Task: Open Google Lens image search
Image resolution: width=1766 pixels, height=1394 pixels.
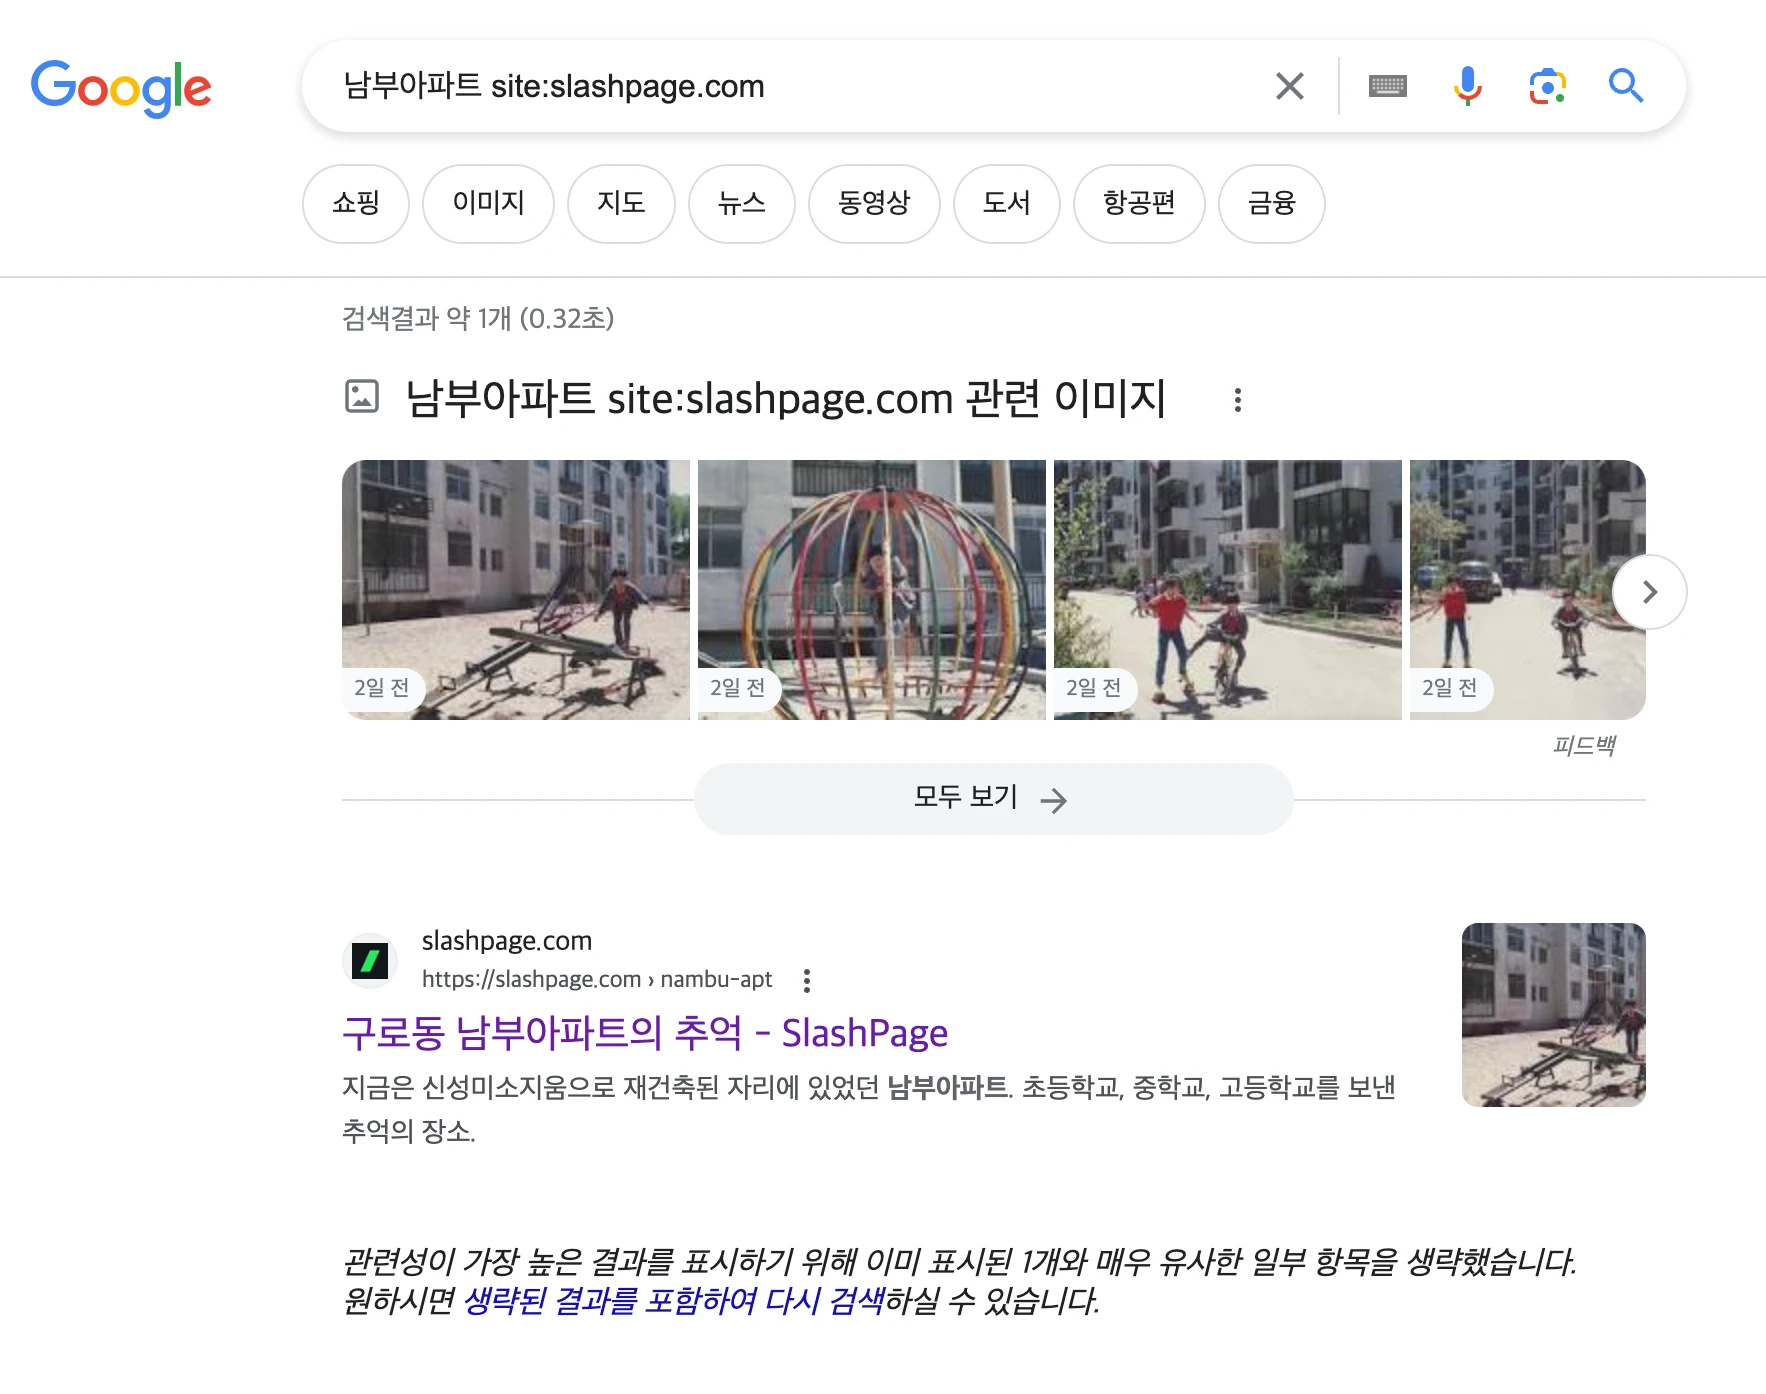Action: click(x=1546, y=87)
